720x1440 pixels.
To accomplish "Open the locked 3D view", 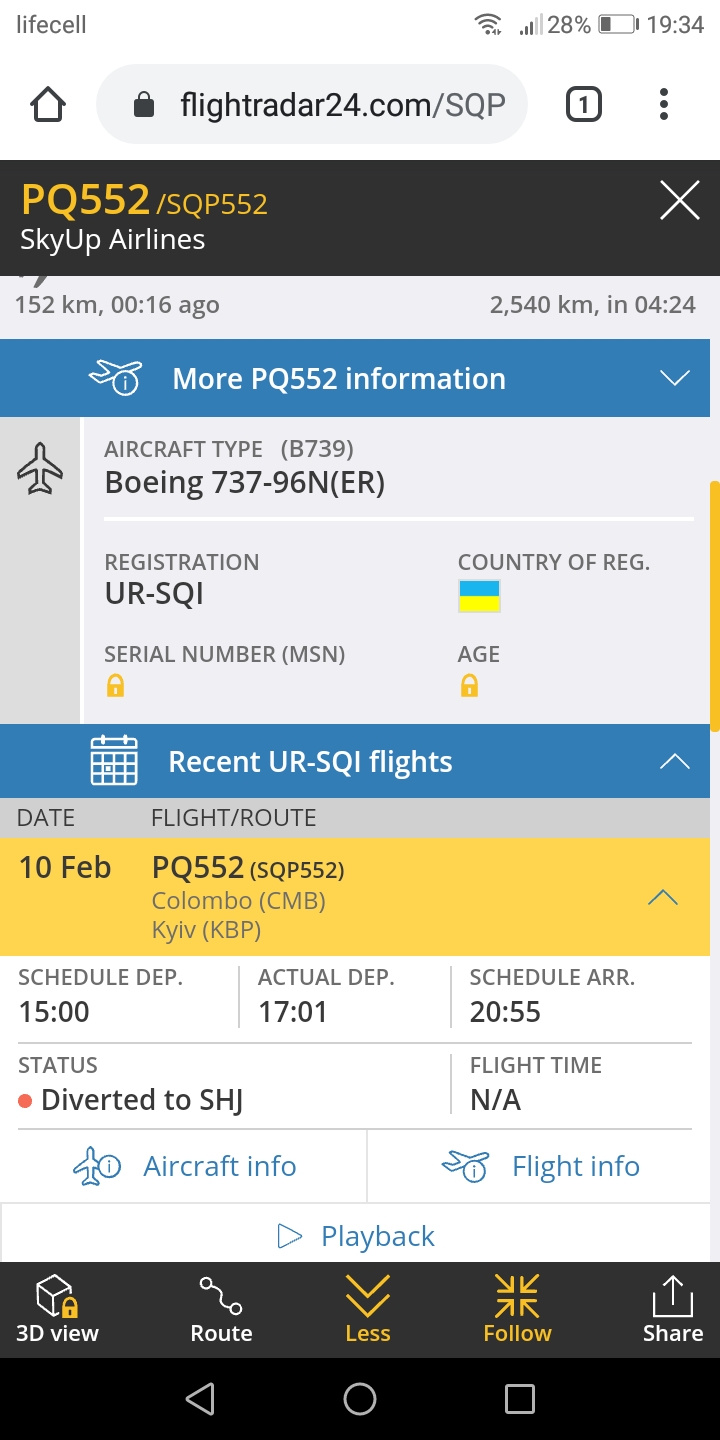I will pyautogui.click(x=57, y=1310).
